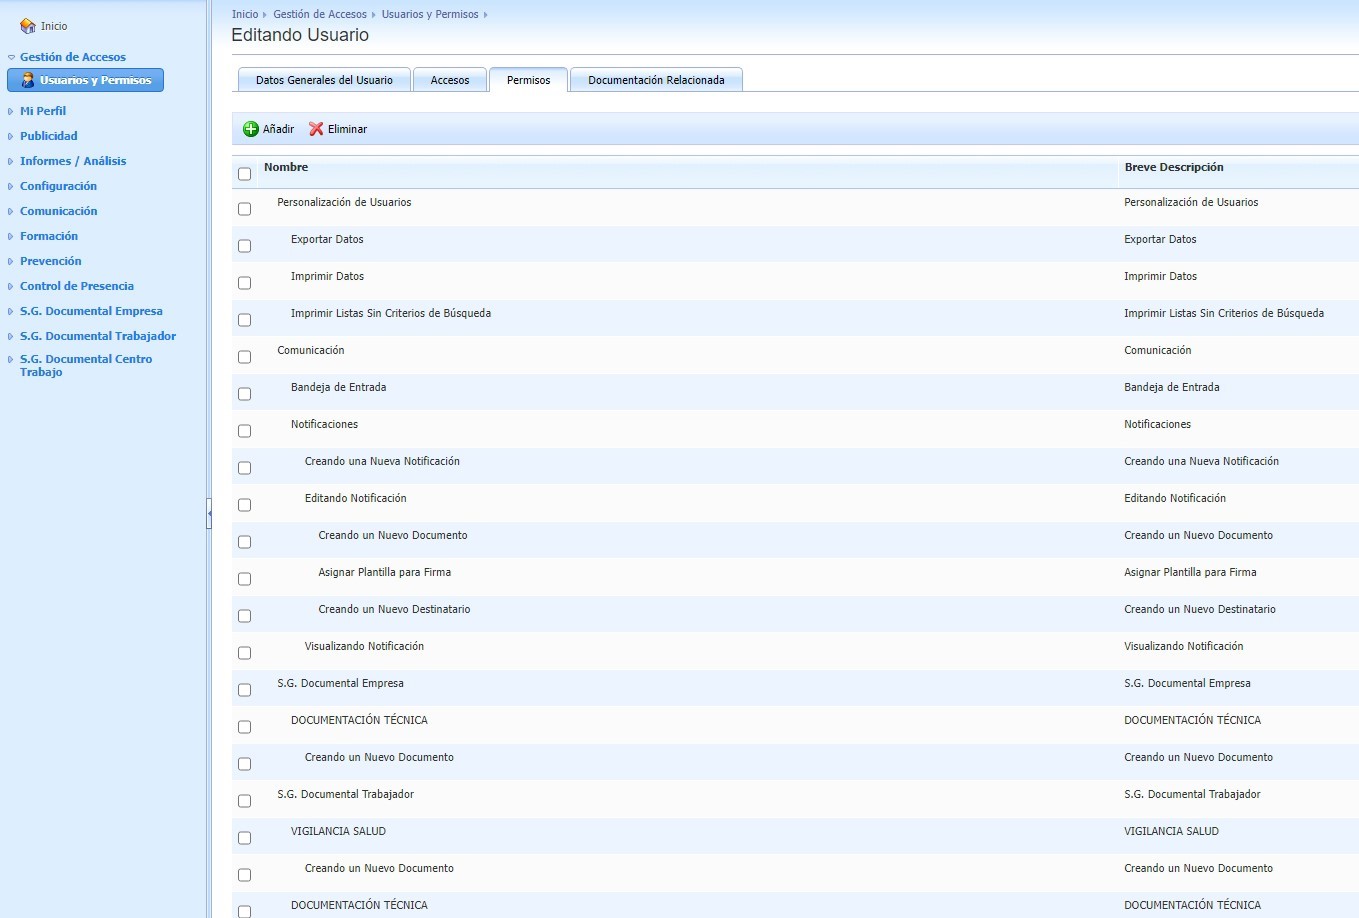Check the Imprimir Listas Sin Criterios checkbox
This screenshot has height=918, width=1359.
pyautogui.click(x=245, y=320)
